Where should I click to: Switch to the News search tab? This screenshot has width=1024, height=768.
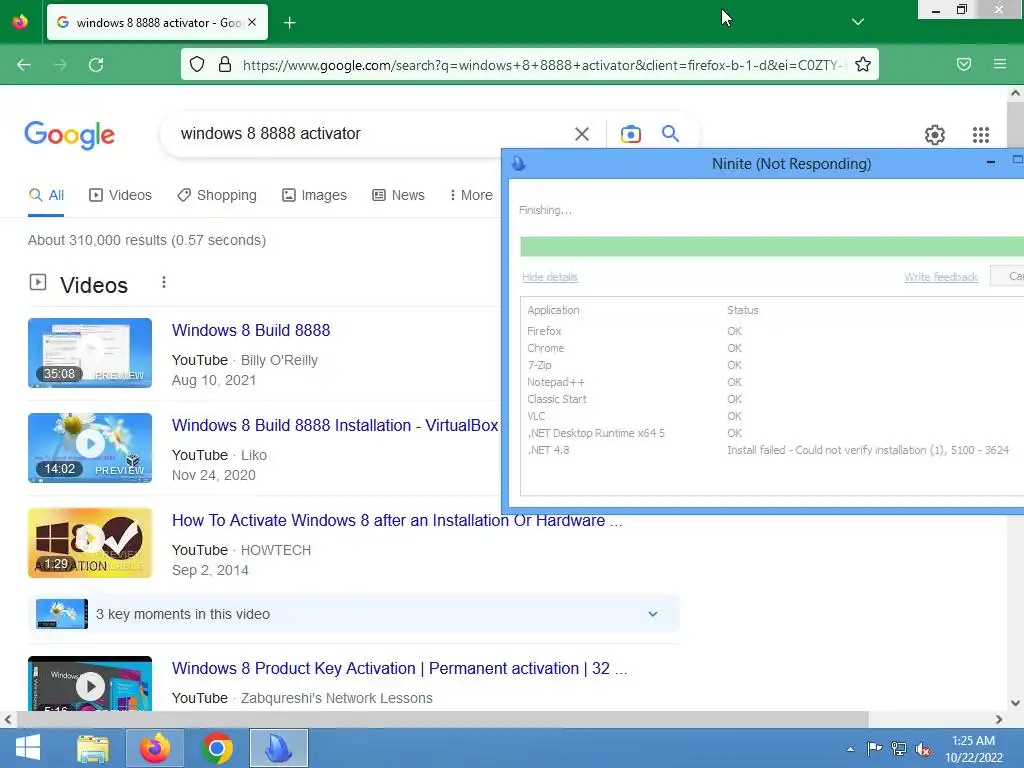(x=398, y=195)
